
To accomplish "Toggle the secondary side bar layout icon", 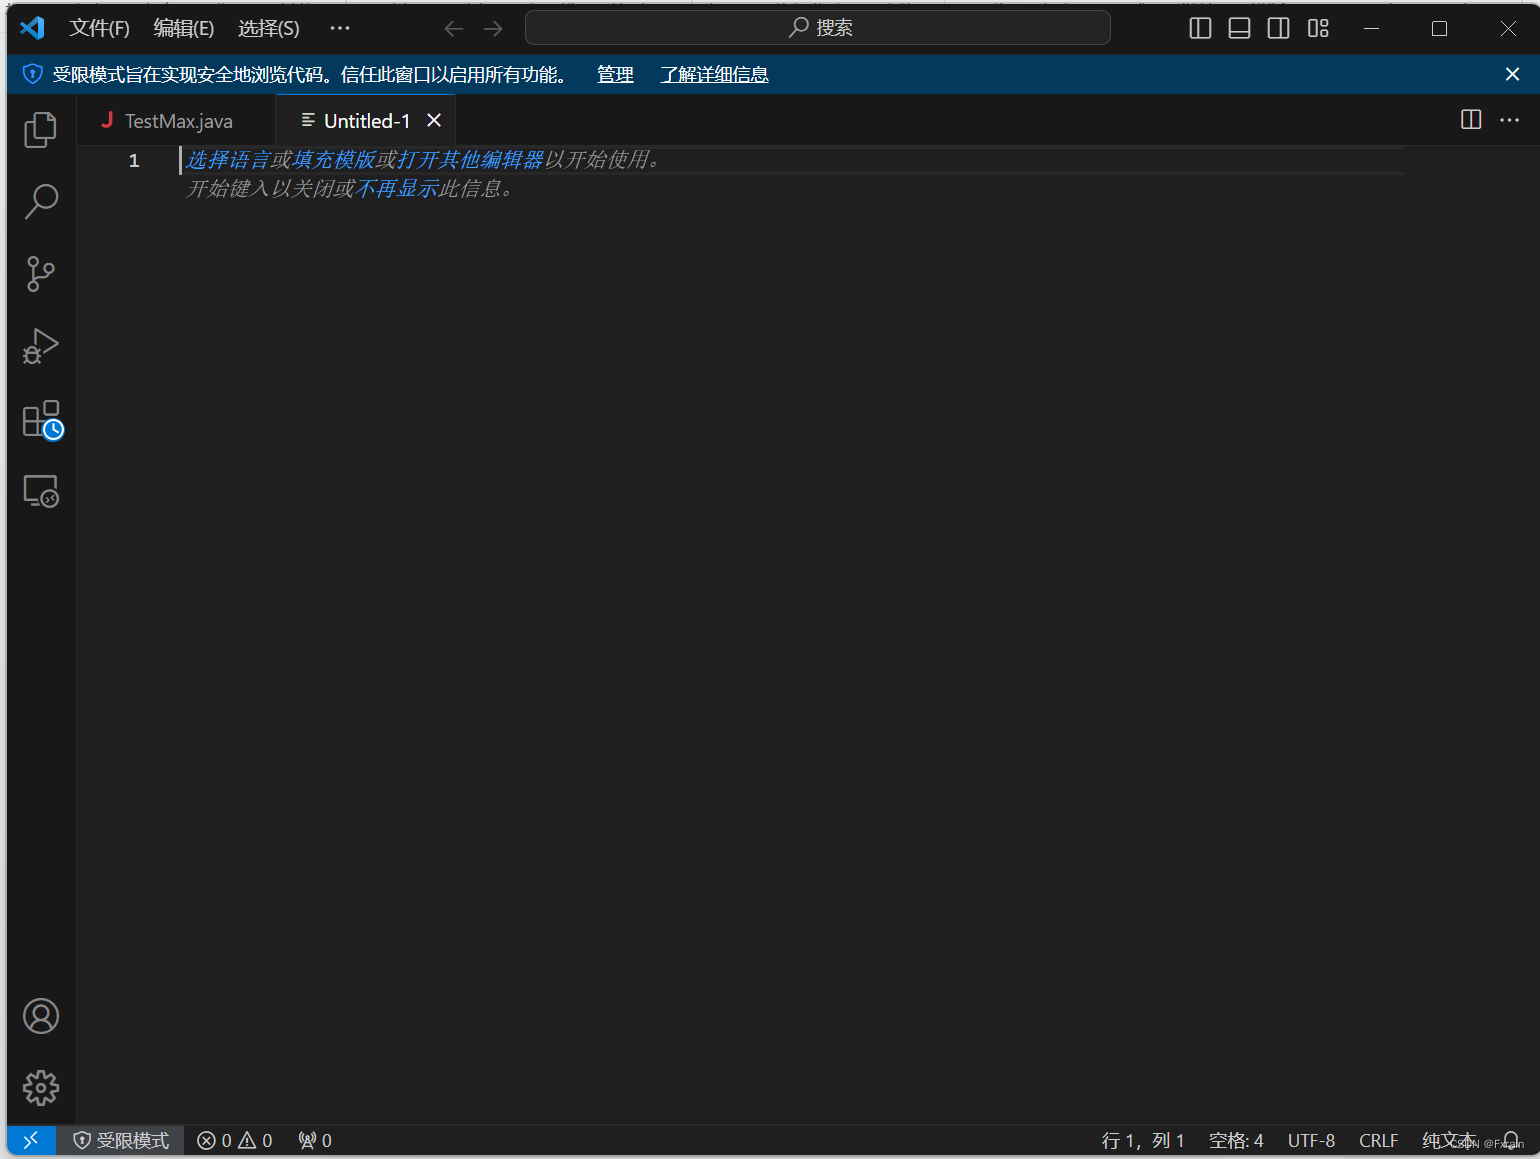I will click(1278, 28).
